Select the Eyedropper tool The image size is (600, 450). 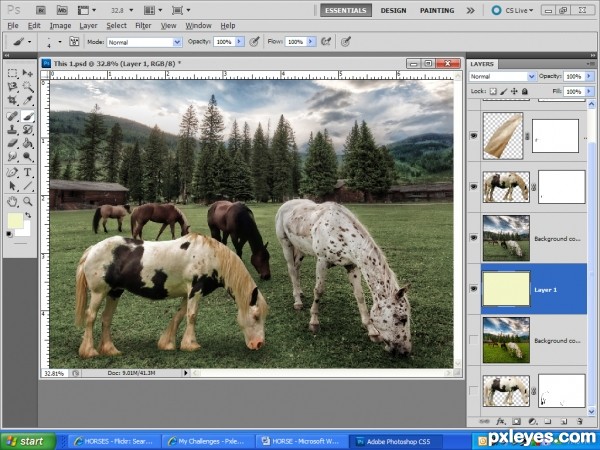[28, 101]
